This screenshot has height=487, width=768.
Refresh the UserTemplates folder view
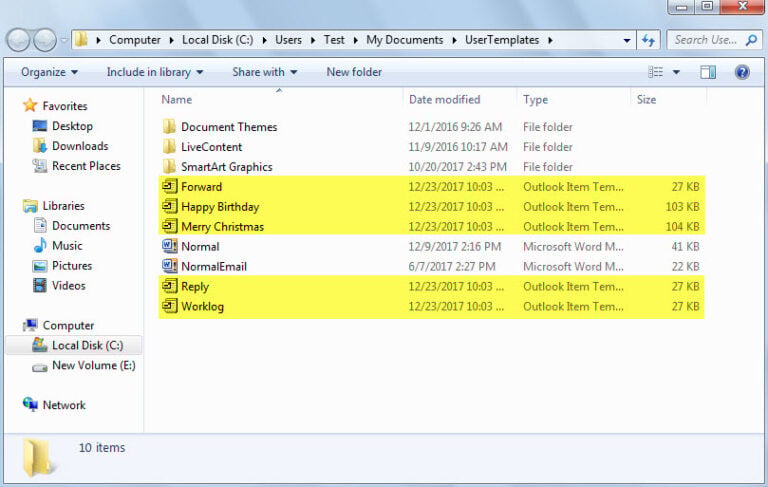pyautogui.click(x=648, y=40)
